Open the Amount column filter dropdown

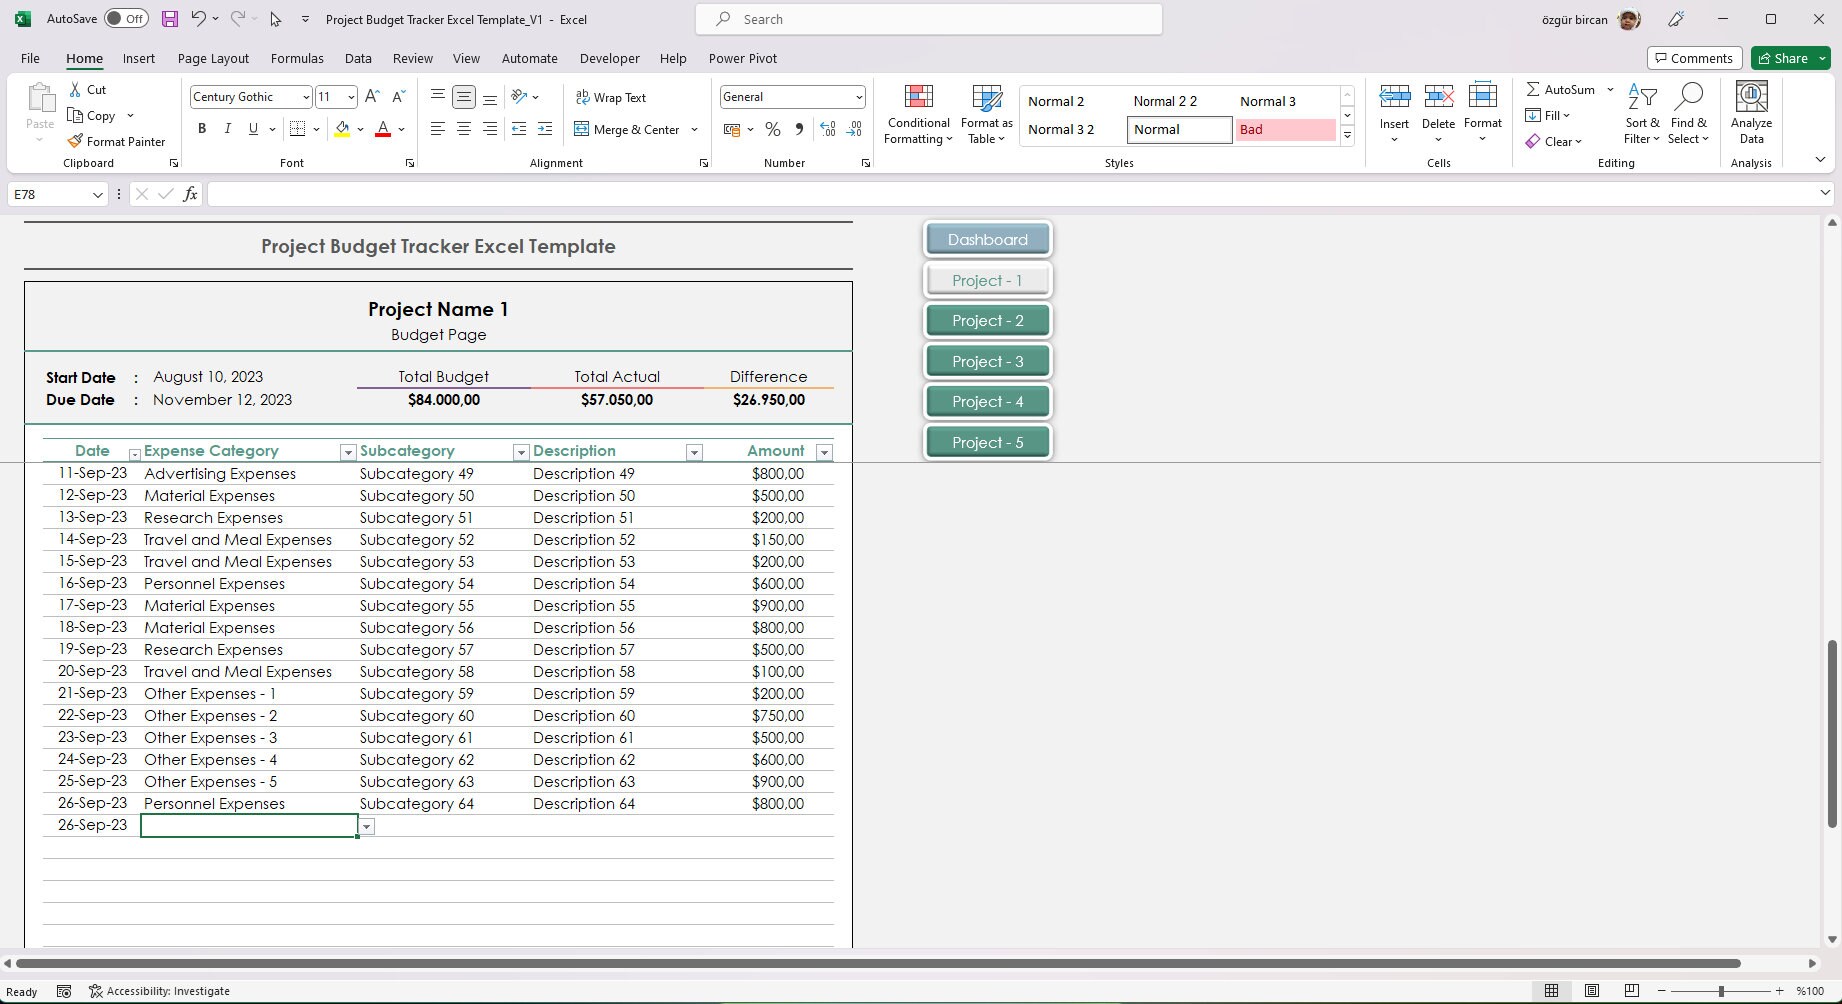pyautogui.click(x=824, y=452)
